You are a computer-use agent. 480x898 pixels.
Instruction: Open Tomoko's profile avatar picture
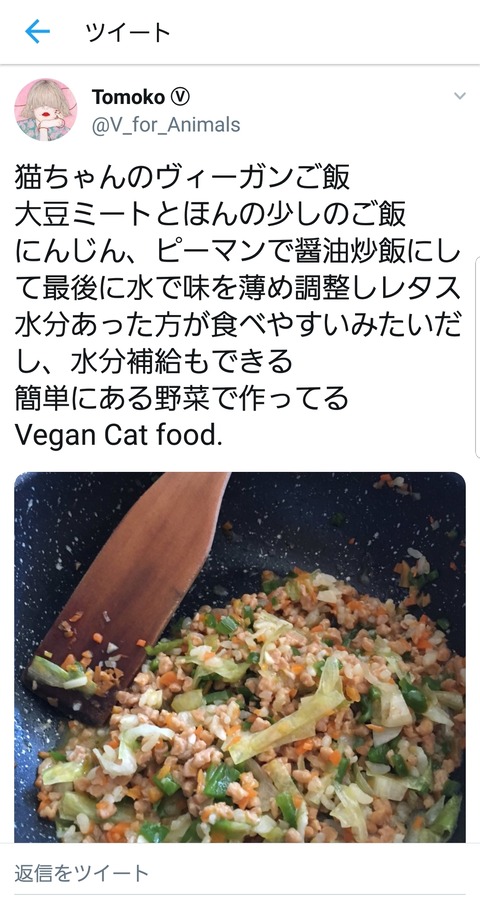click(45, 109)
